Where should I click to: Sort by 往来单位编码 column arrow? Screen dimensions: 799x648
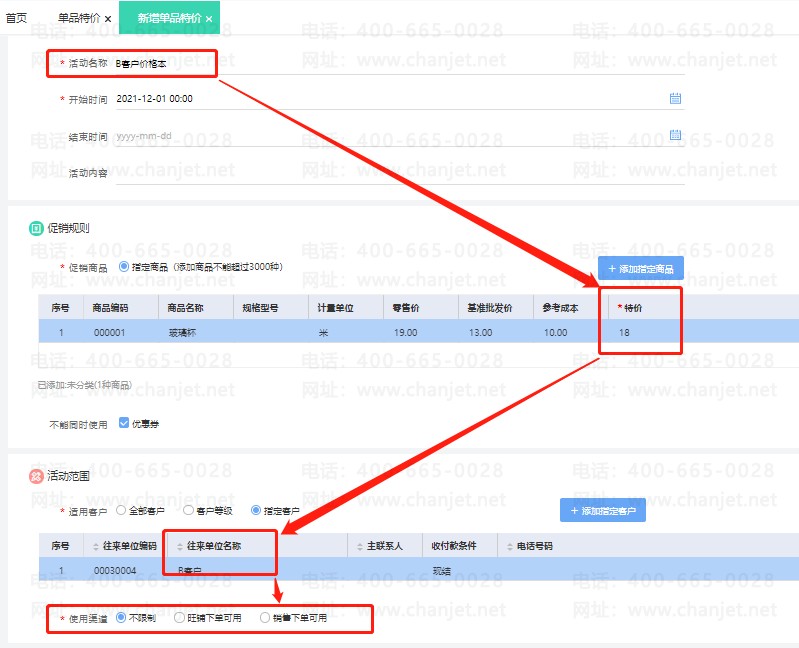click(96, 547)
